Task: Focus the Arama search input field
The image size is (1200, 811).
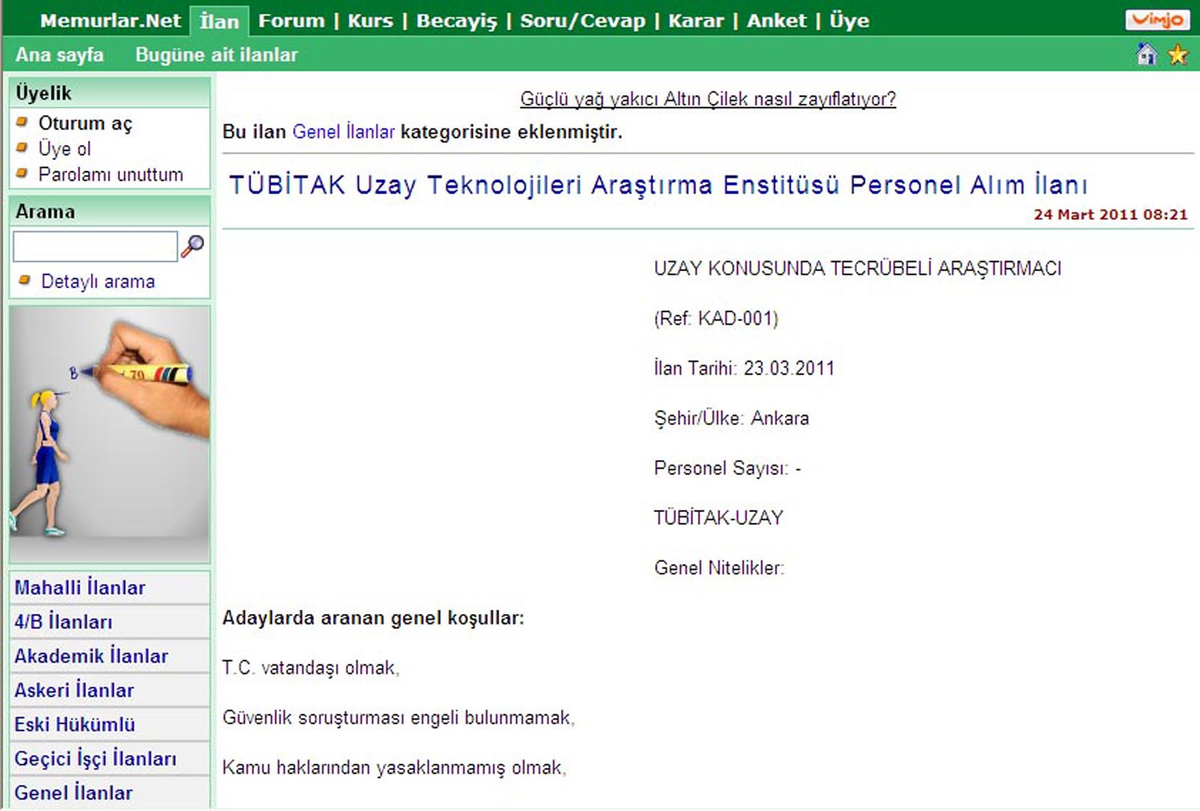Action: coord(95,246)
